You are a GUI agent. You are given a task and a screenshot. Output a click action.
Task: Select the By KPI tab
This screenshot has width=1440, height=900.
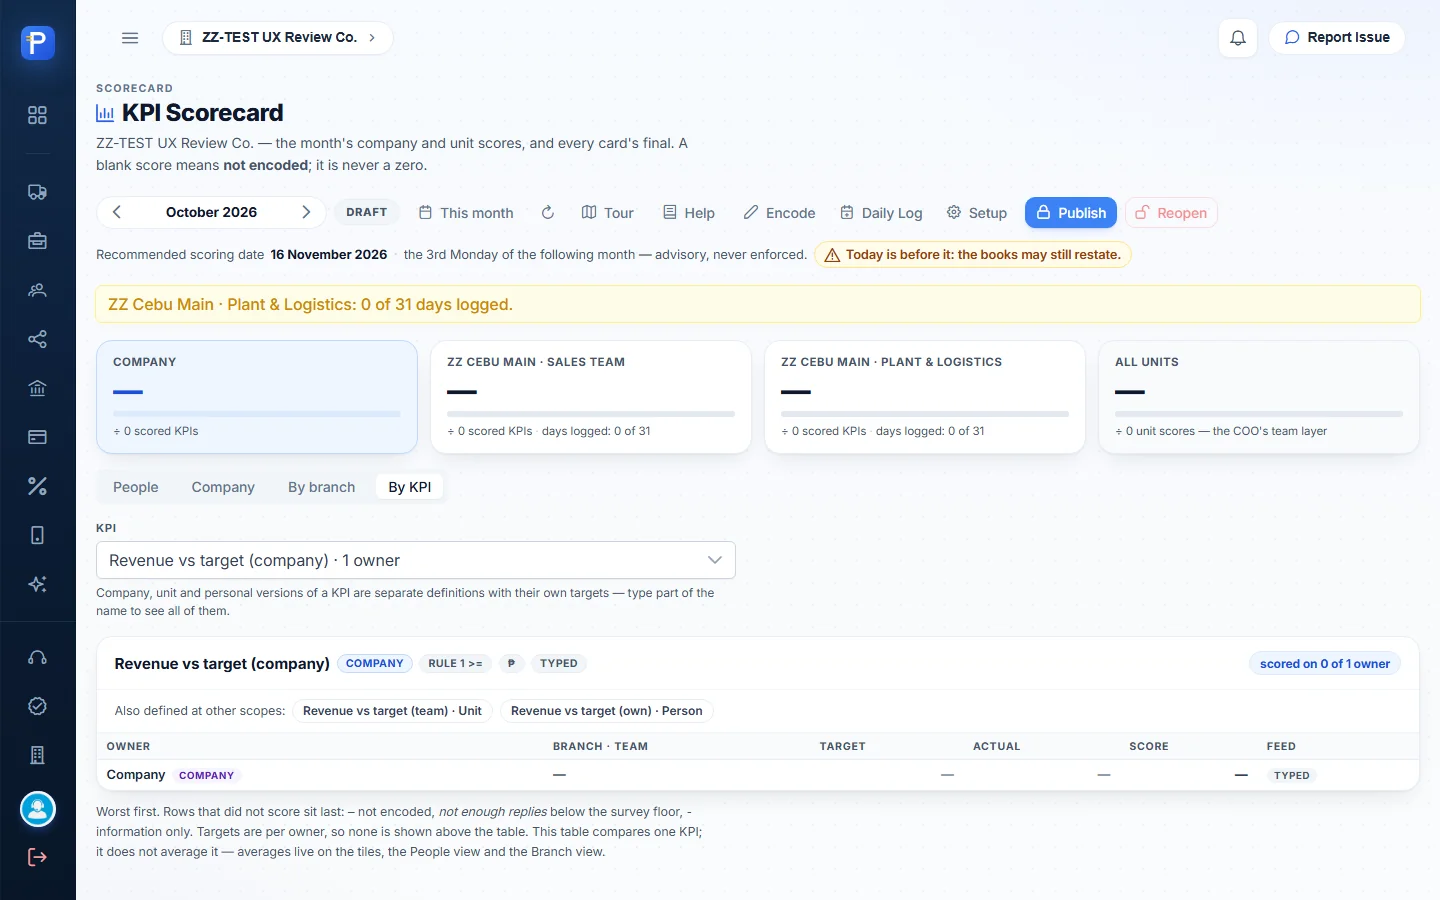tap(410, 487)
